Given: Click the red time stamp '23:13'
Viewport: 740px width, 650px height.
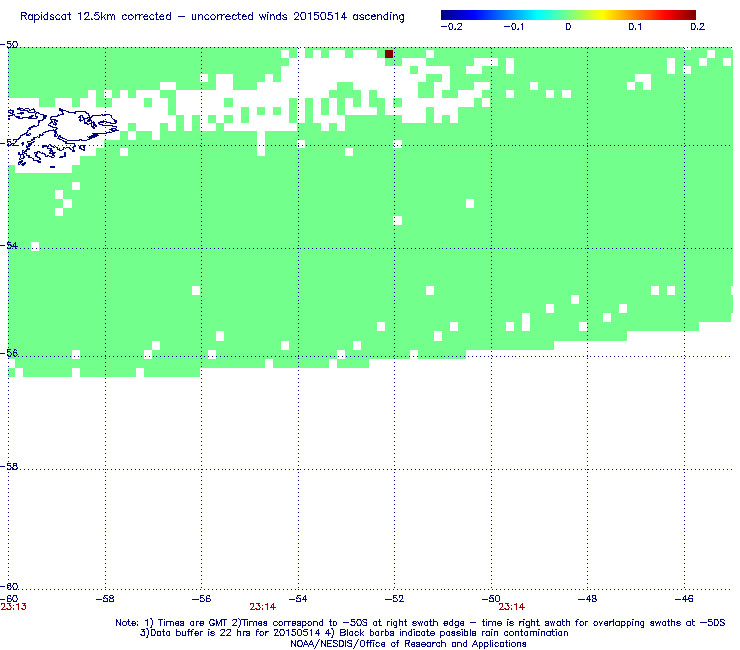Looking at the screenshot, I should tap(14, 607).
